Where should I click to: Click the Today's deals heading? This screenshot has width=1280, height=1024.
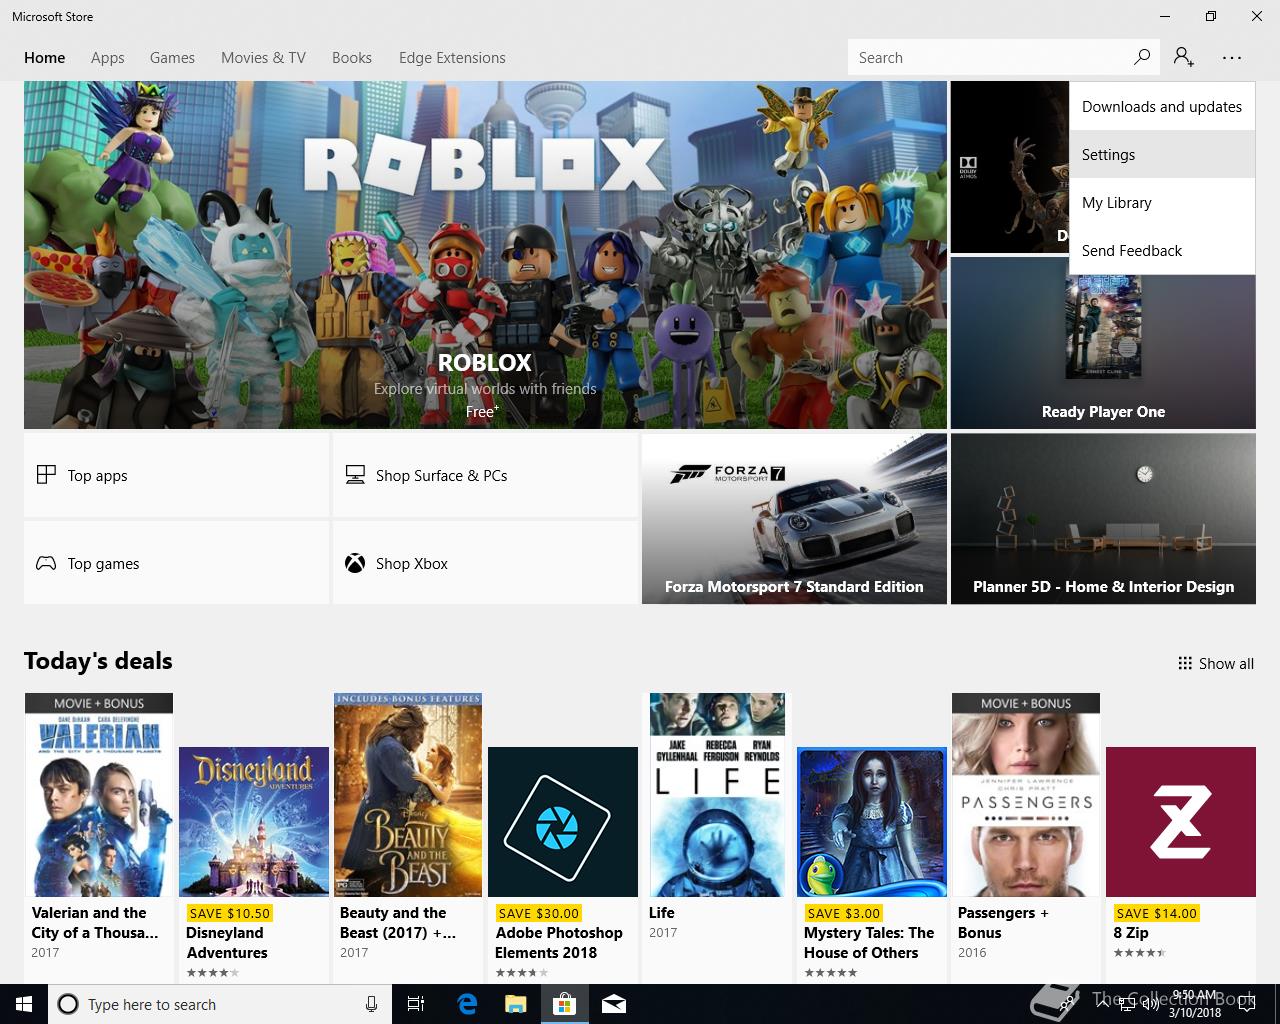pyautogui.click(x=98, y=661)
